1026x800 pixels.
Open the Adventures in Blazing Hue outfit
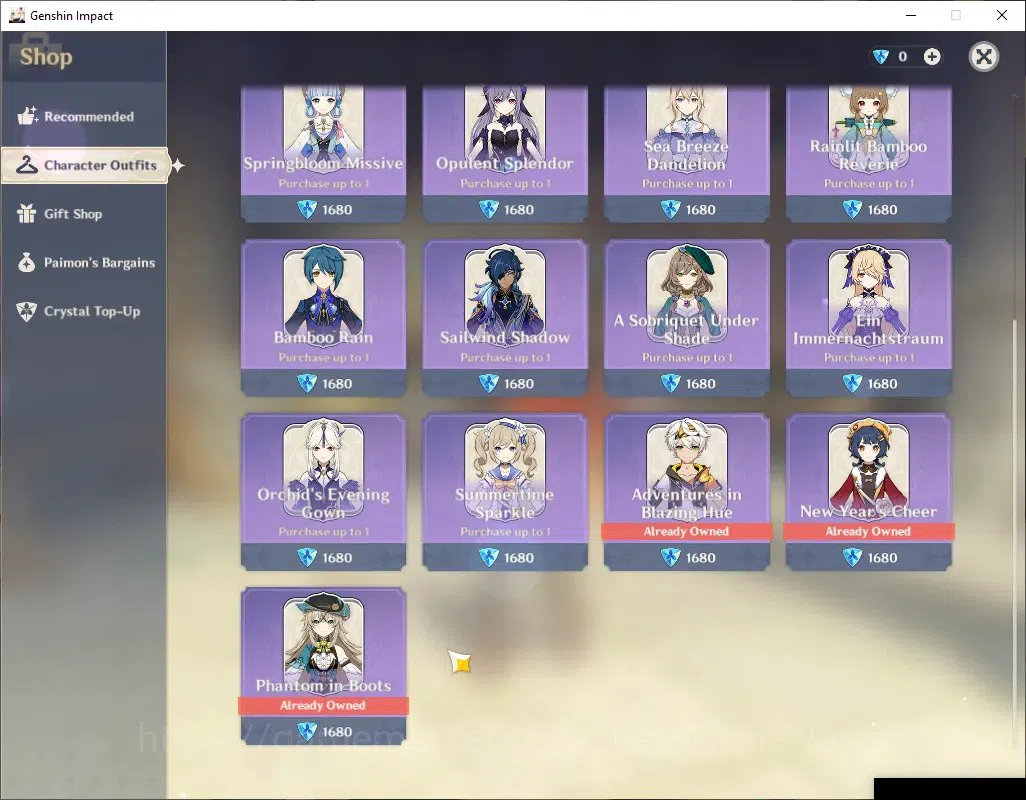[x=686, y=492]
